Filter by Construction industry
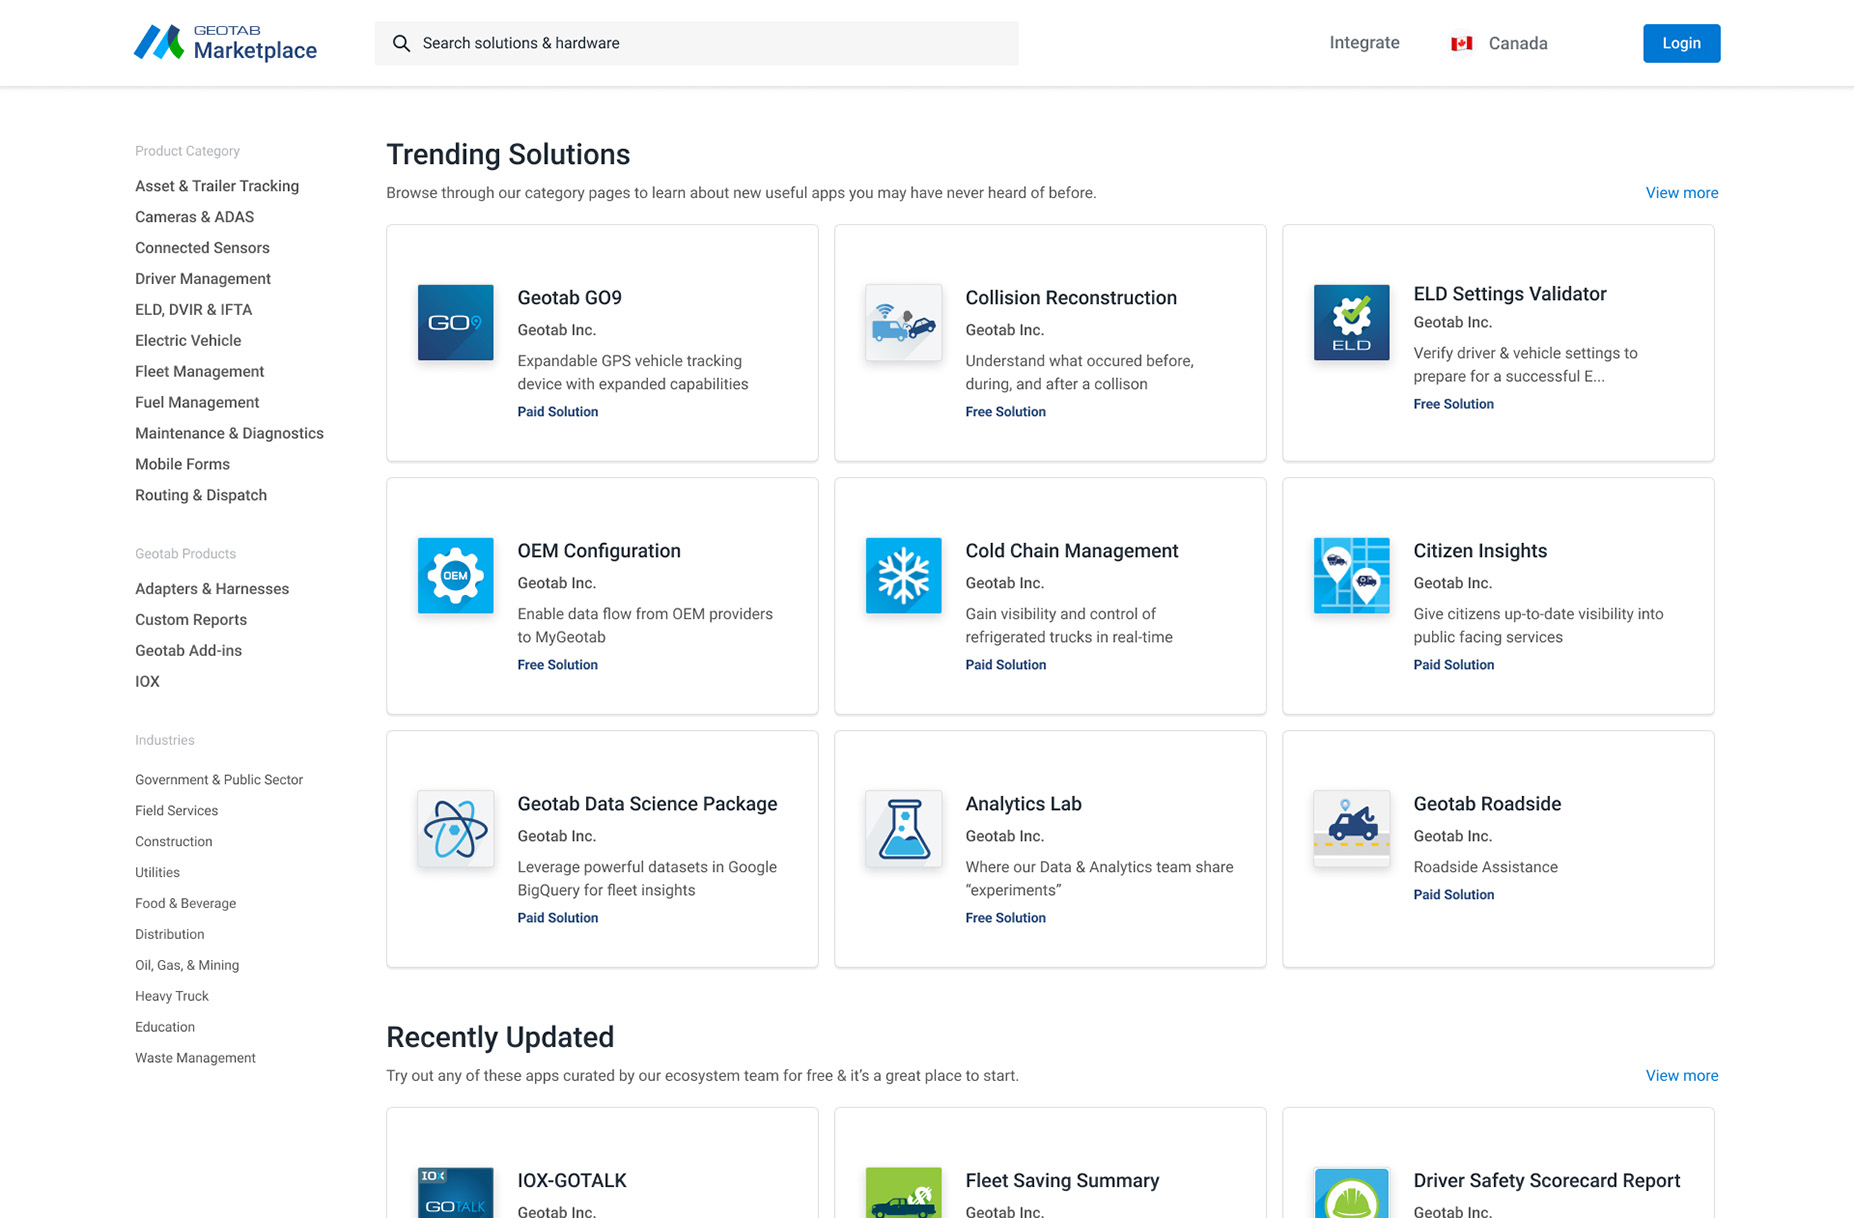1854x1218 pixels. click(174, 842)
